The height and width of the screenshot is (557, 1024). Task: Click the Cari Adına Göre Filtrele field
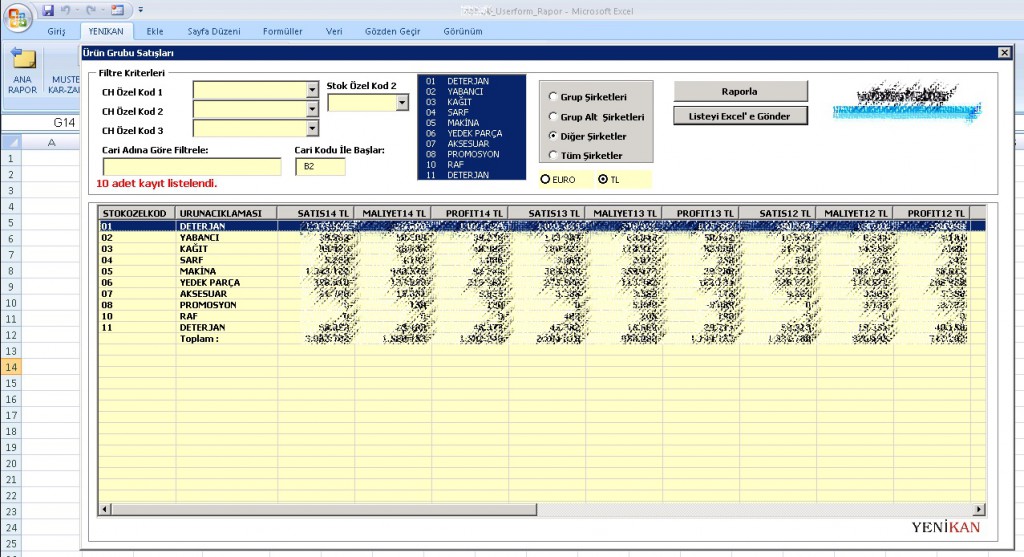tap(191, 166)
